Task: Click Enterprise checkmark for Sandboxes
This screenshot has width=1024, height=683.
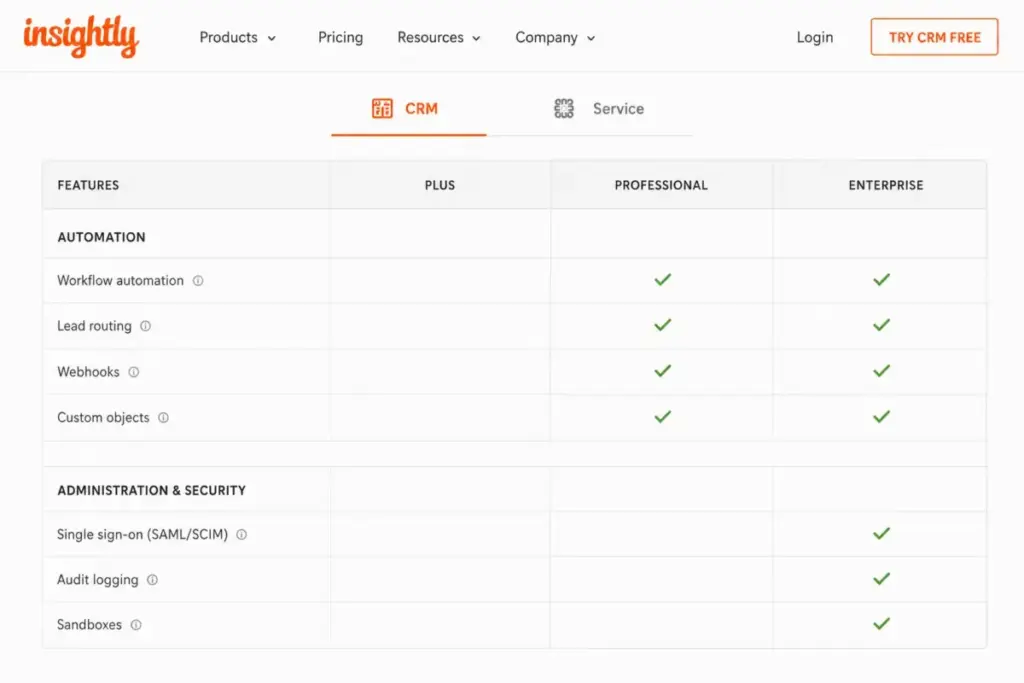Action: pyautogui.click(x=882, y=624)
